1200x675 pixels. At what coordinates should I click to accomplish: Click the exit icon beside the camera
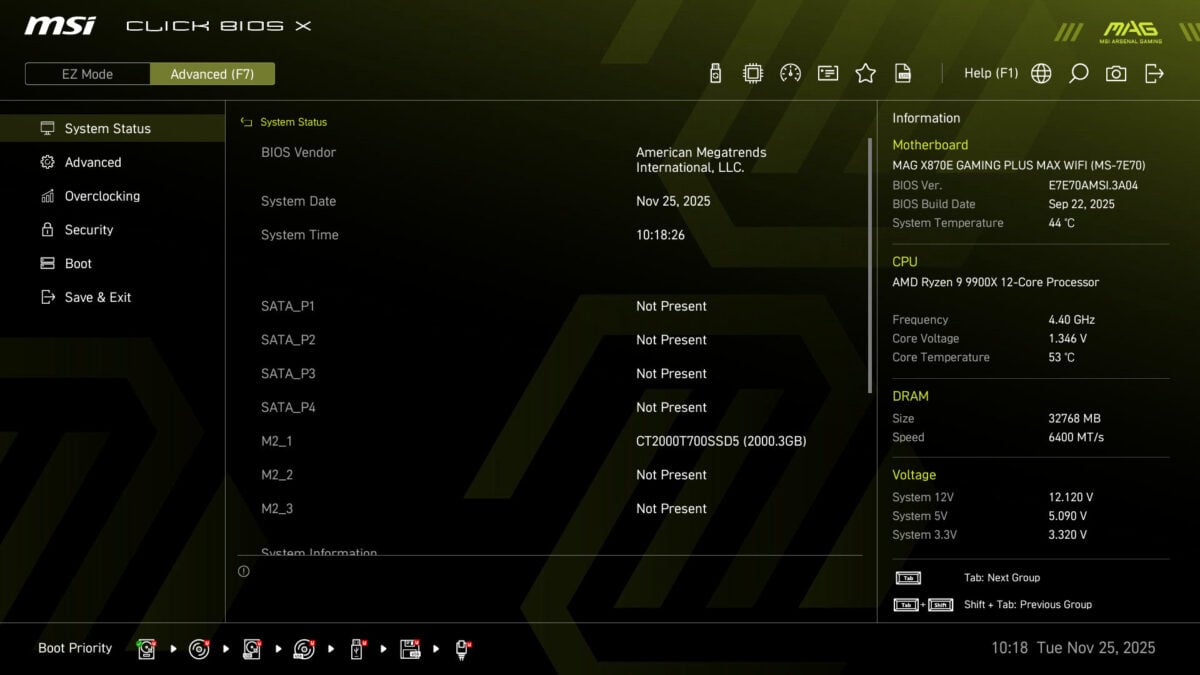tap(1154, 73)
